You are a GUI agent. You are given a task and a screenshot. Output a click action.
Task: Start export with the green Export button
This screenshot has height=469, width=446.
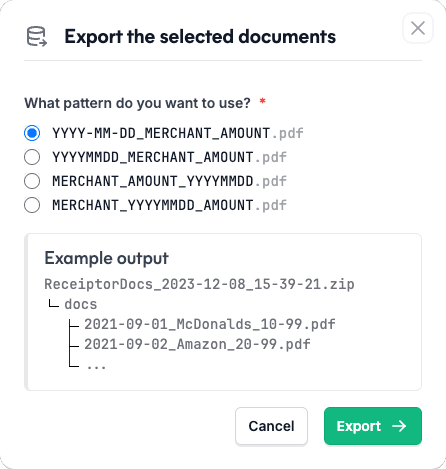373,426
